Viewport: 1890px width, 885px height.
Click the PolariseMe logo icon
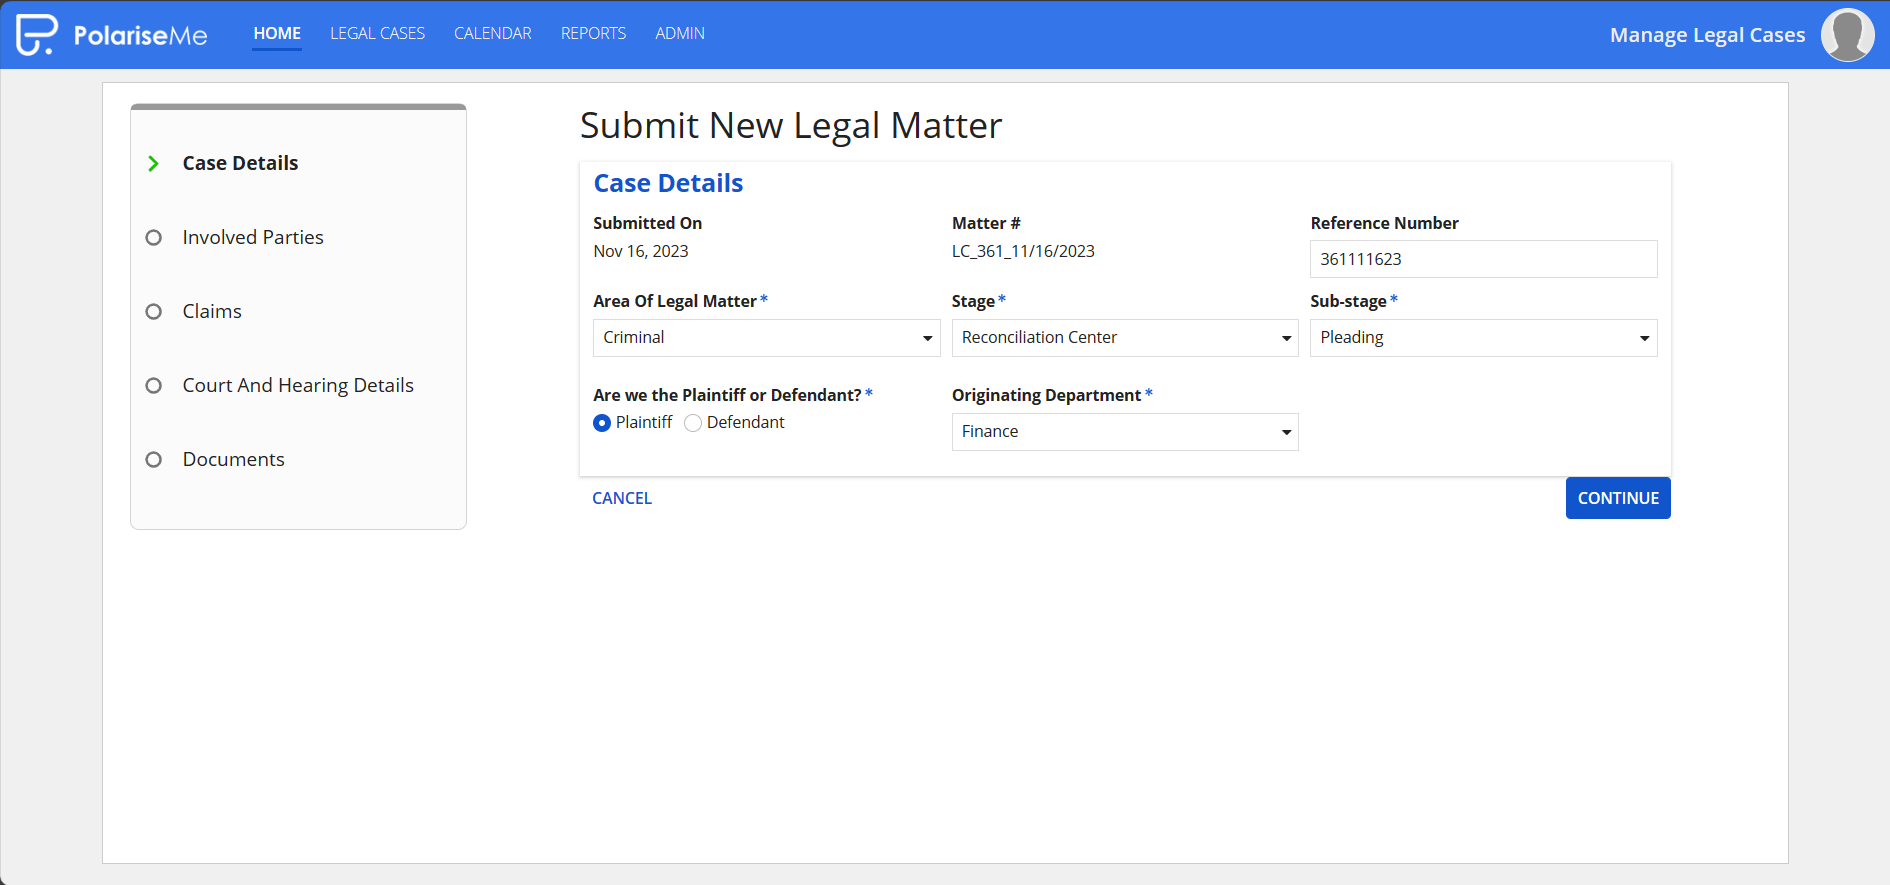point(37,35)
